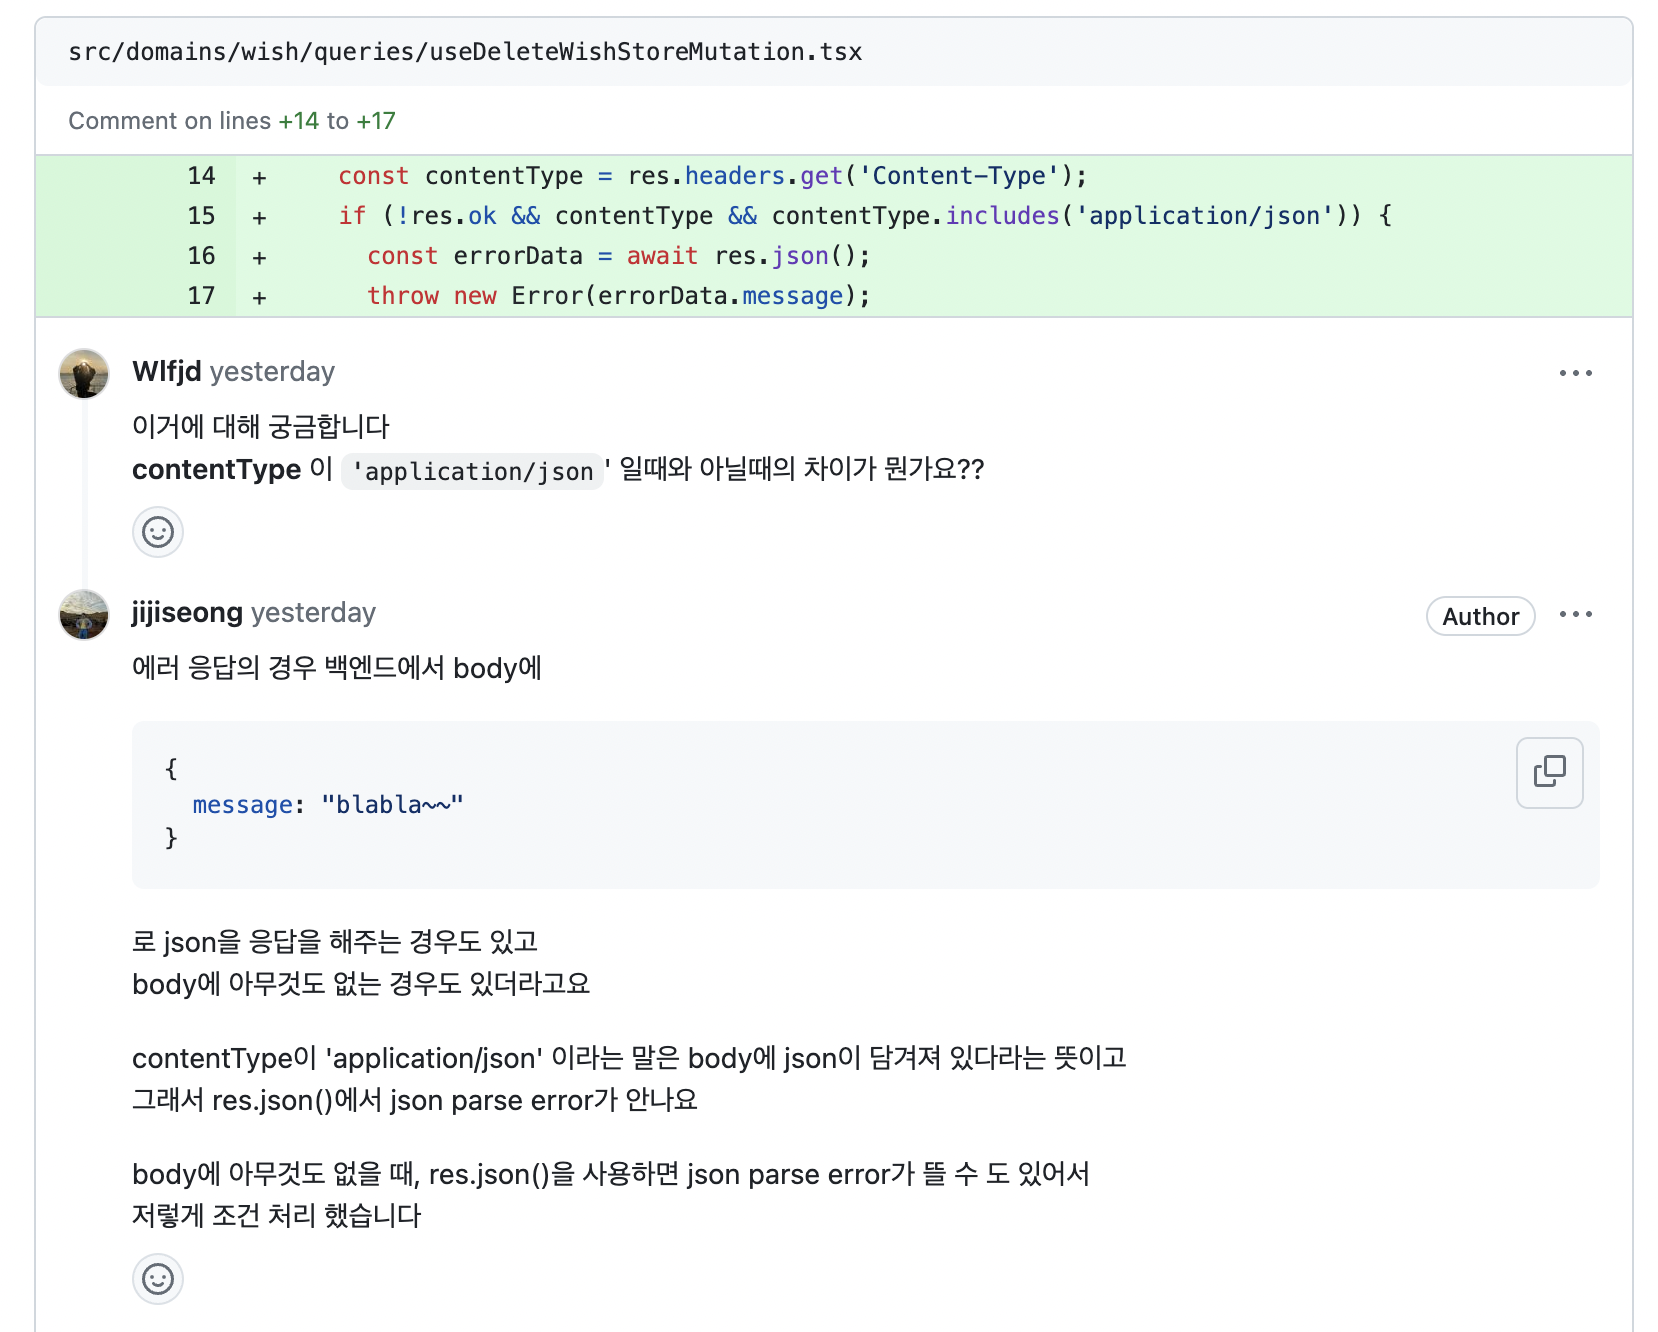Open the jijiseong username link
The image size is (1658, 1332).
(187, 612)
